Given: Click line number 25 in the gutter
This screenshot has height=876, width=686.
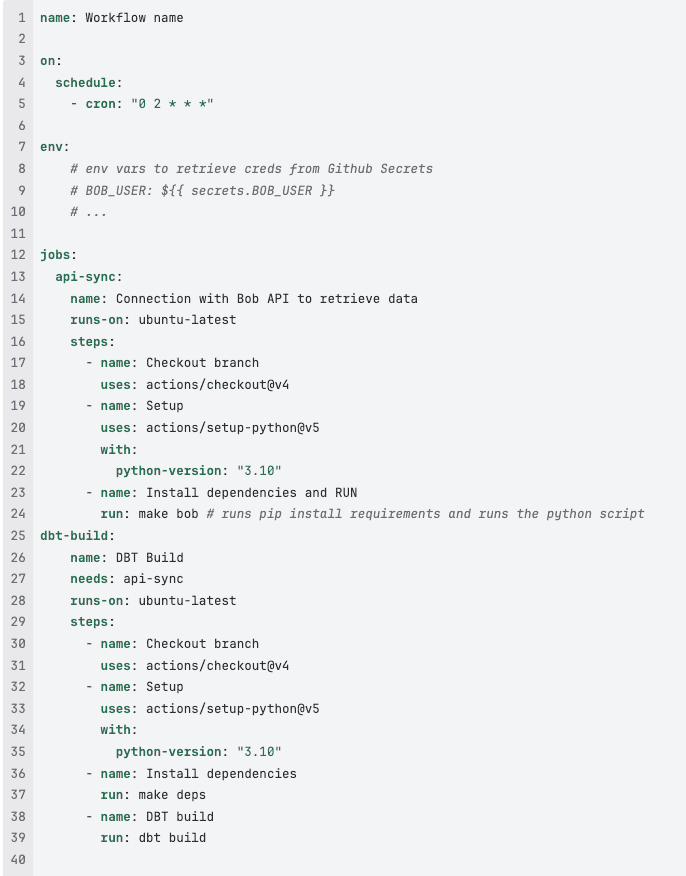Looking at the screenshot, I should [18, 535].
